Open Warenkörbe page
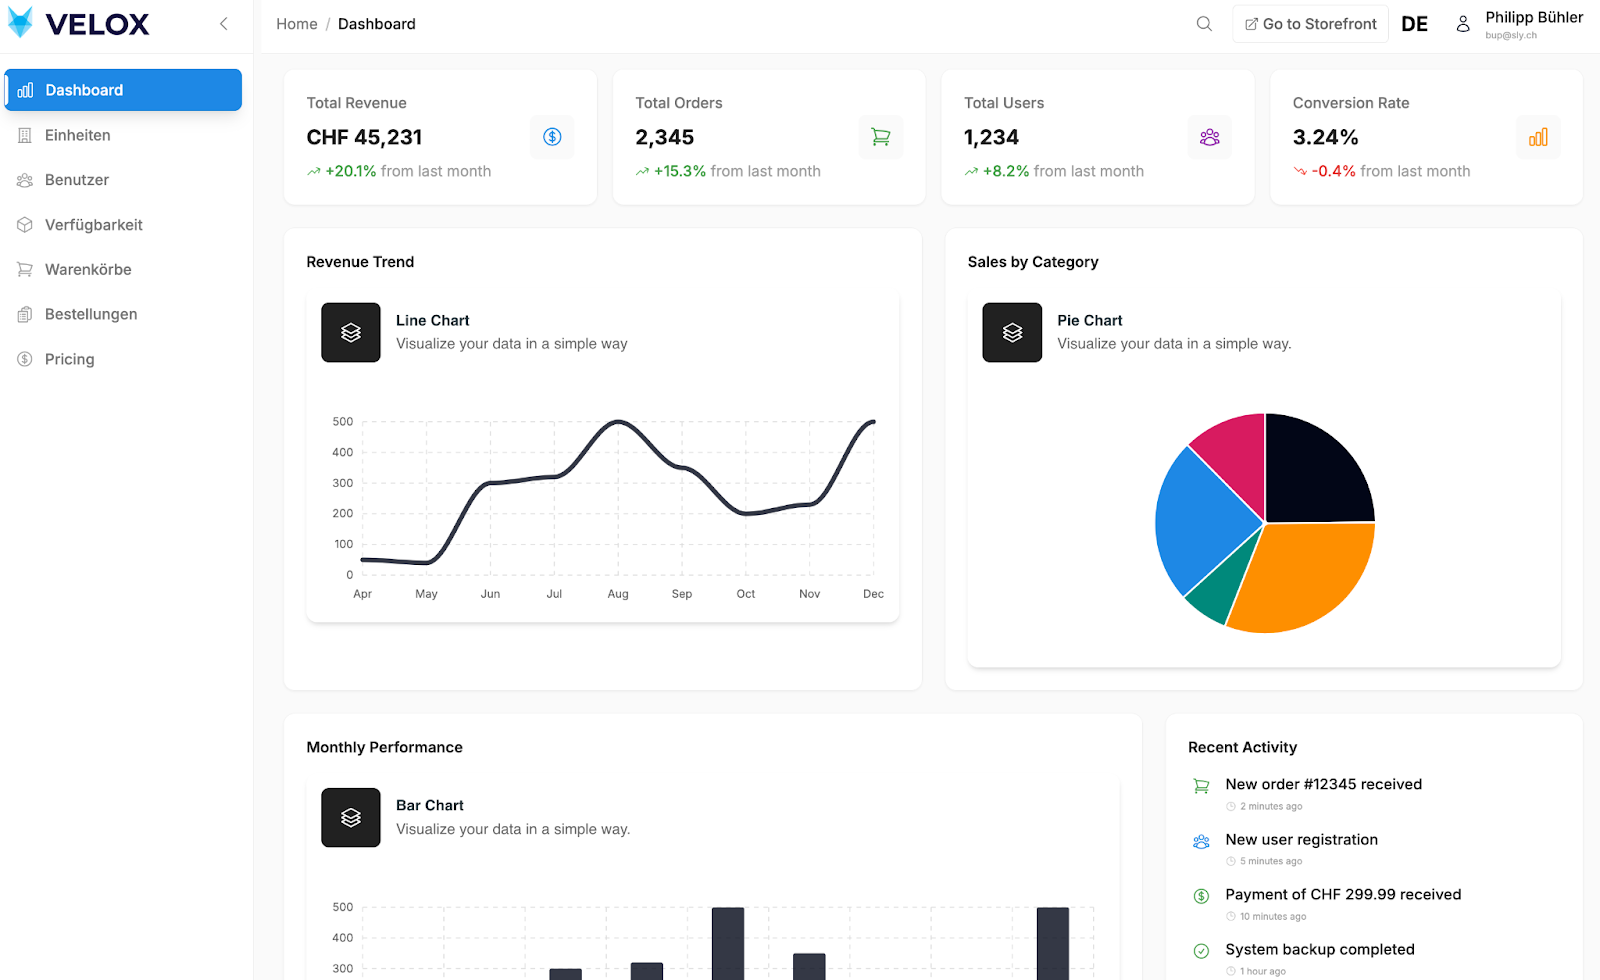 coord(123,269)
